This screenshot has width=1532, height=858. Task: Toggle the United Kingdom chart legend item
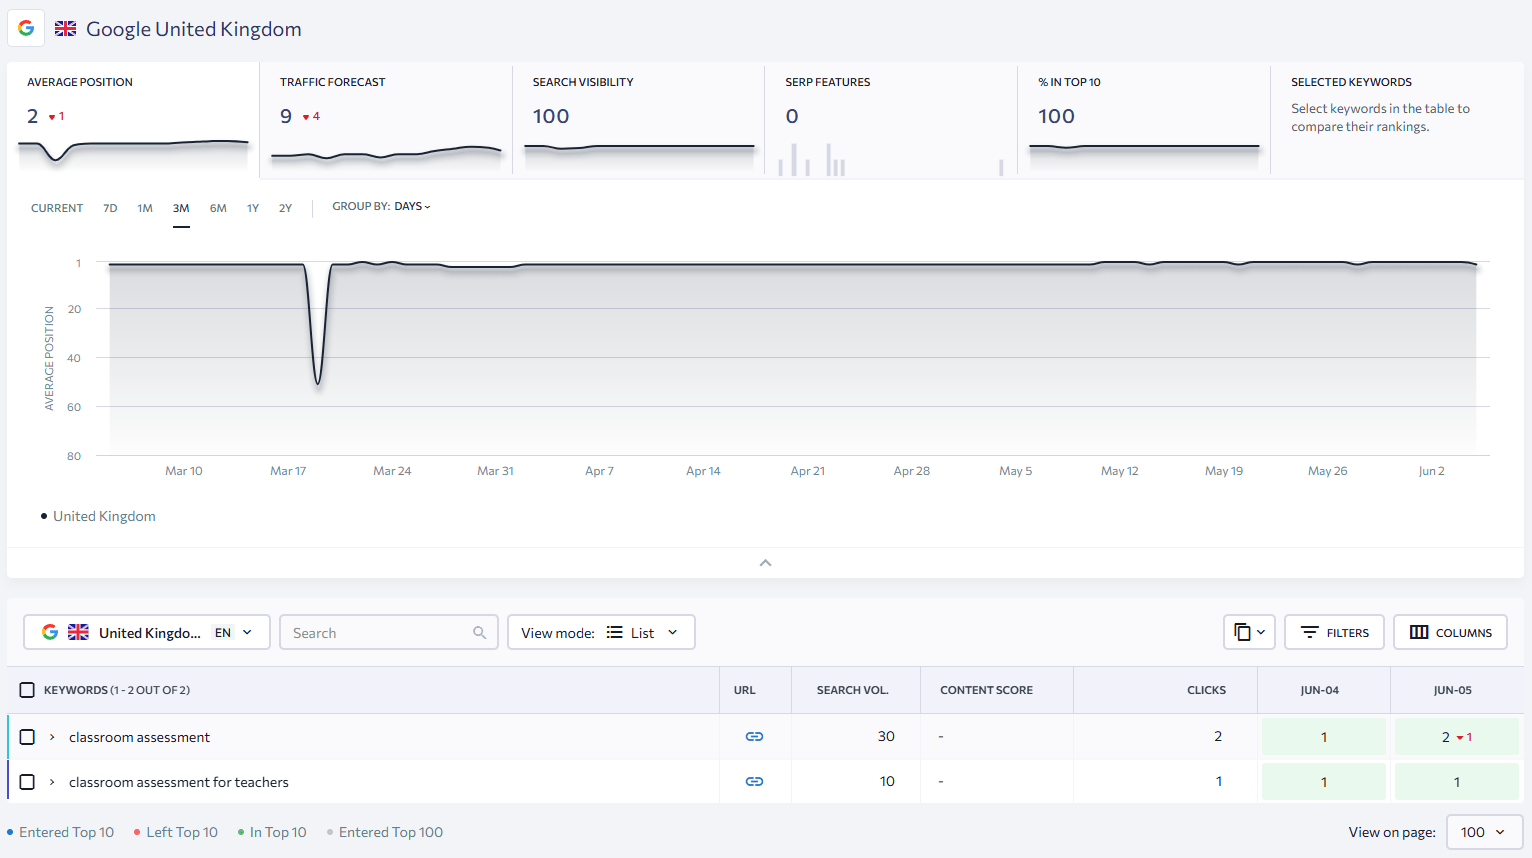coord(98,516)
